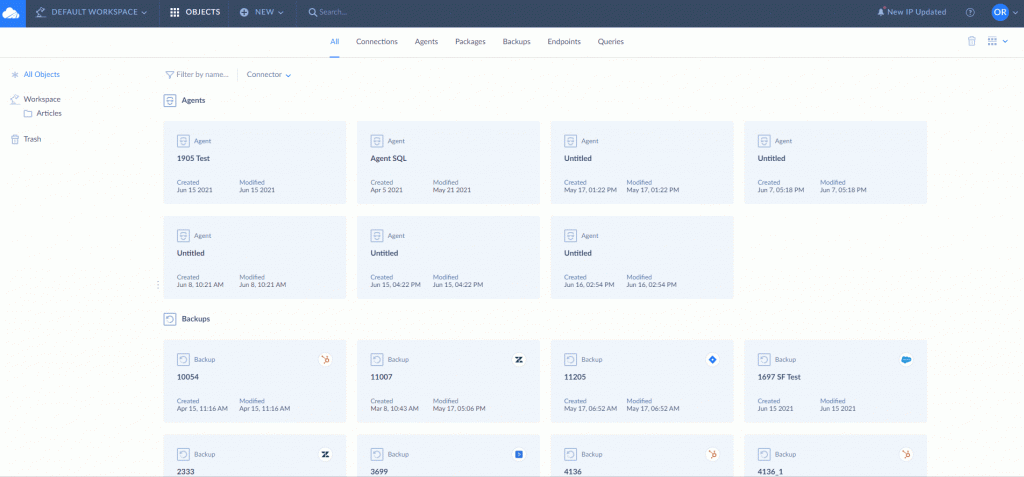Click the Zendesk icon on backup 11007
Screen dimensions: 1024x477
pos(519,359)
